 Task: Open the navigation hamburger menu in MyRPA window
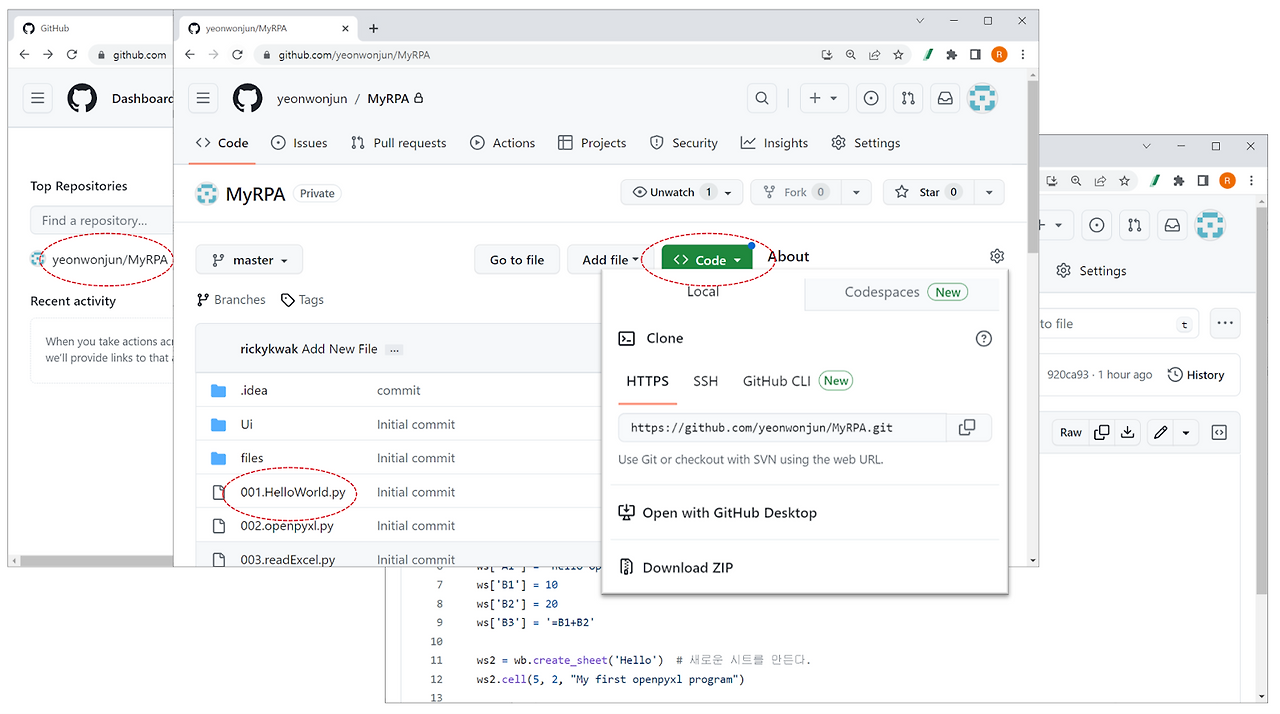pyautogui.click(x=203, y=98)
